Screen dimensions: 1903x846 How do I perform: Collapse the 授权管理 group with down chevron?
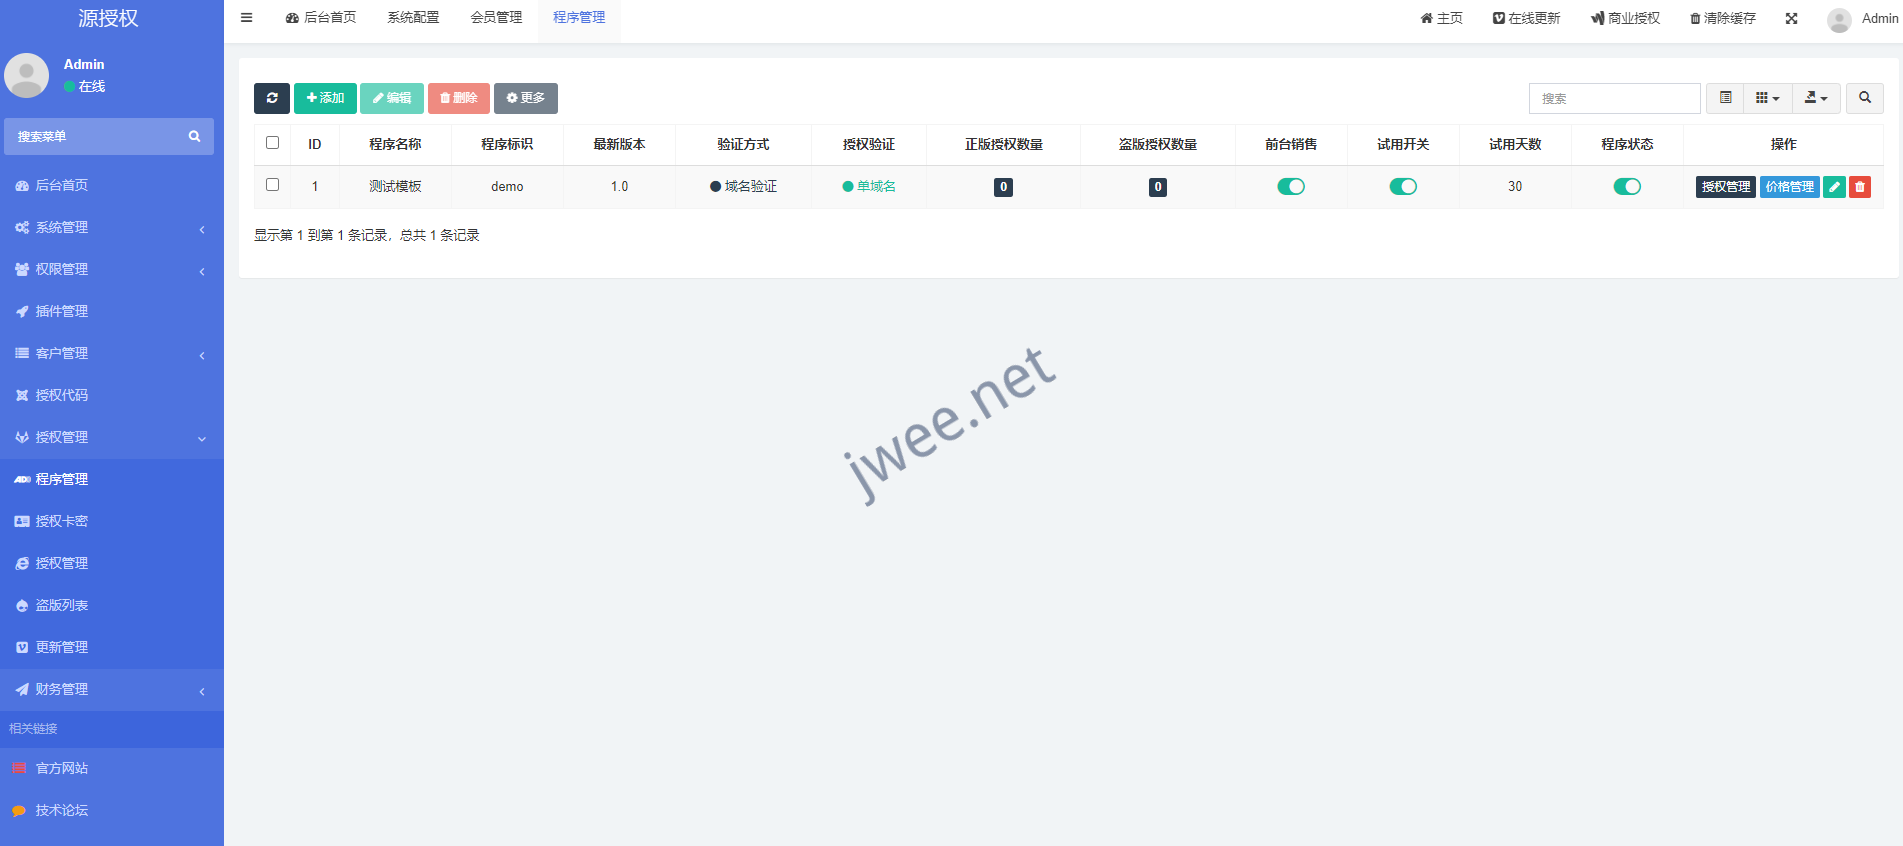111,437
